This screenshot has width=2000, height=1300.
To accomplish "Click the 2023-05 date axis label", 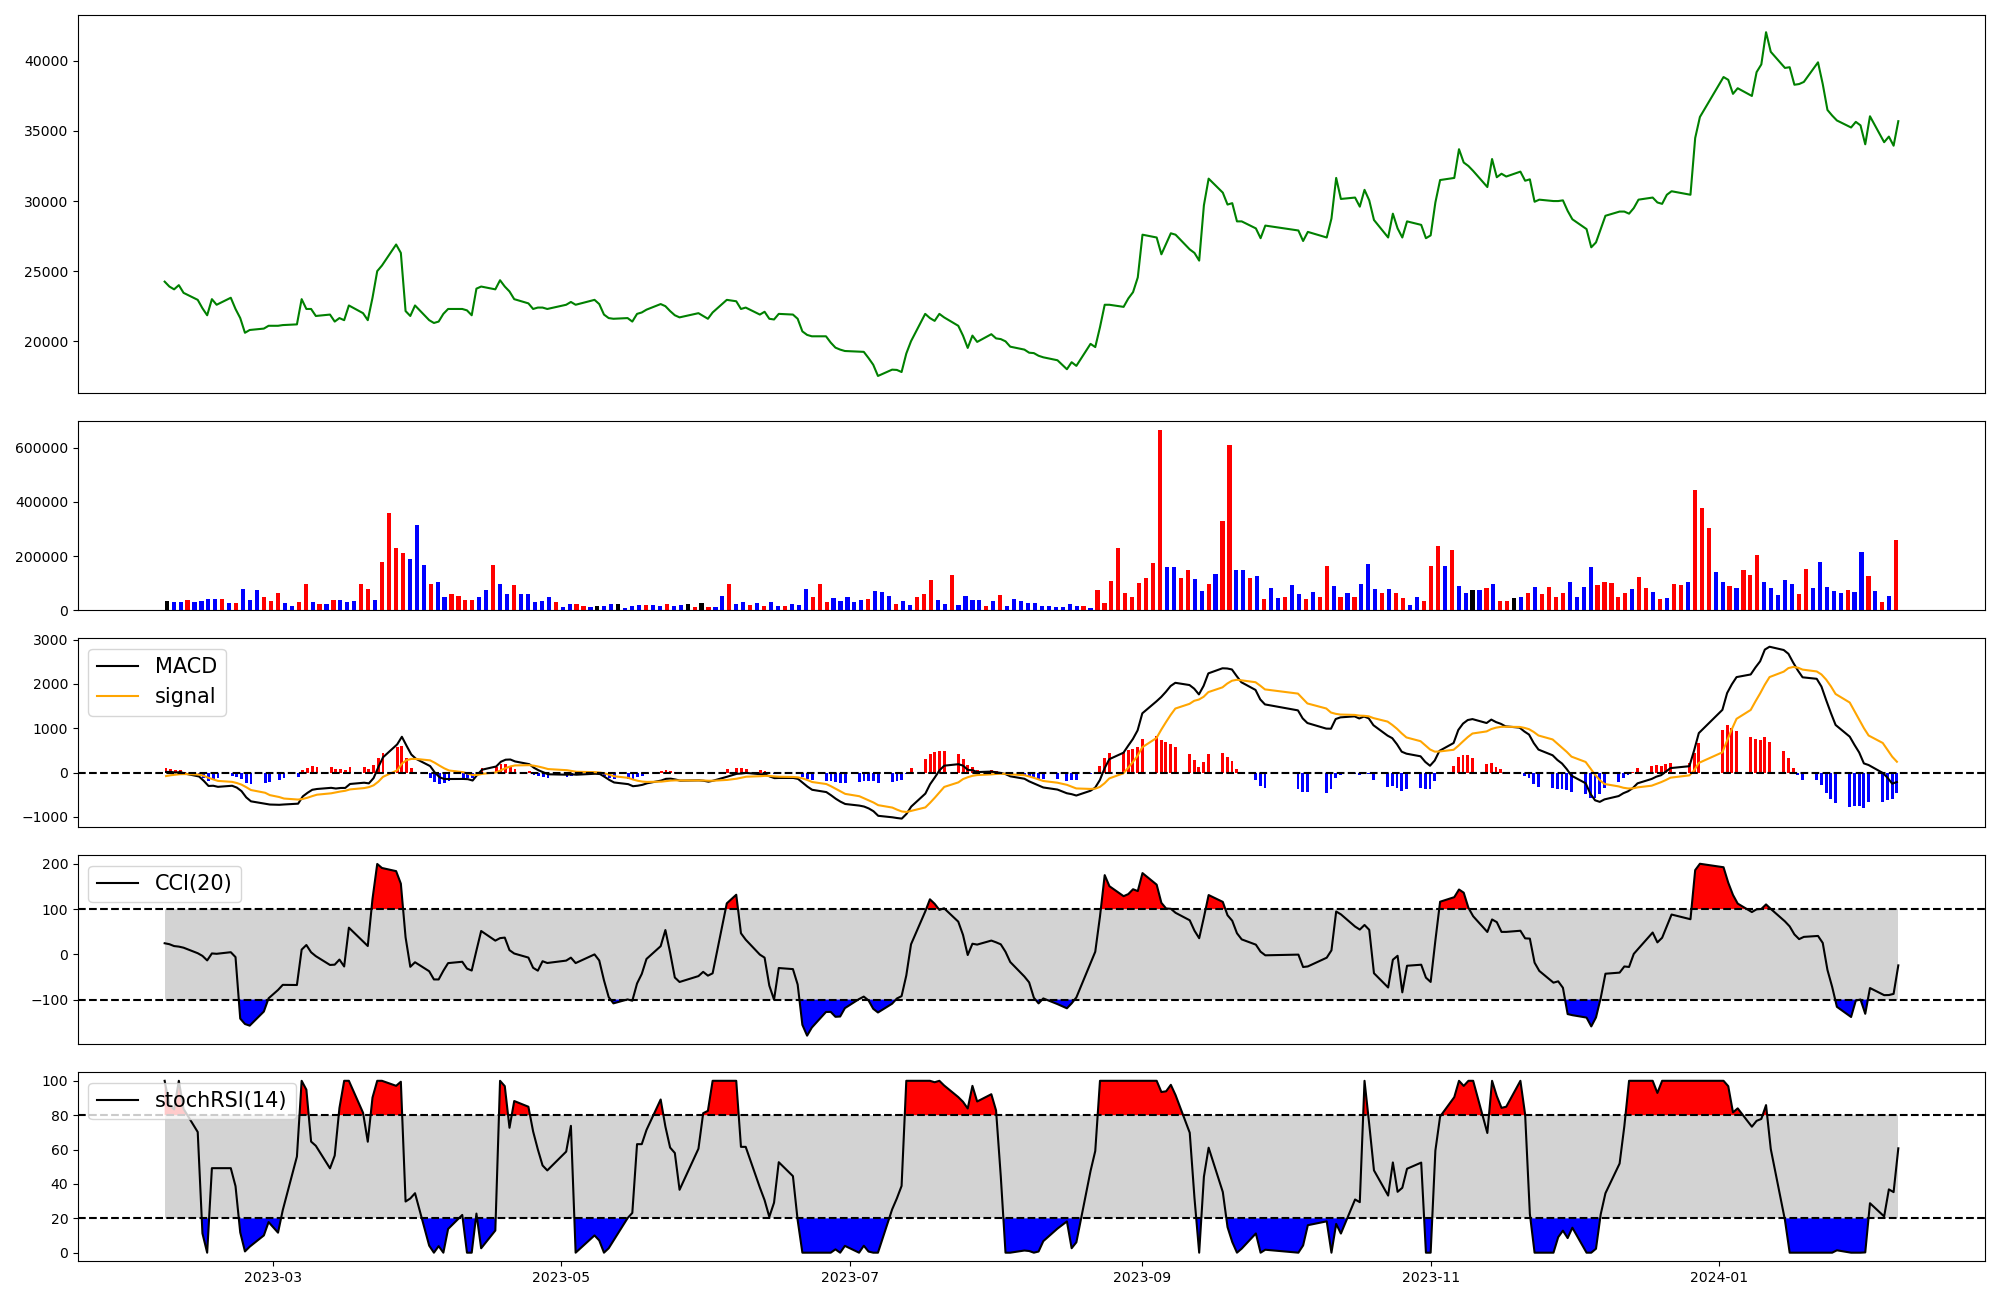I will (x=561, y=1277).
